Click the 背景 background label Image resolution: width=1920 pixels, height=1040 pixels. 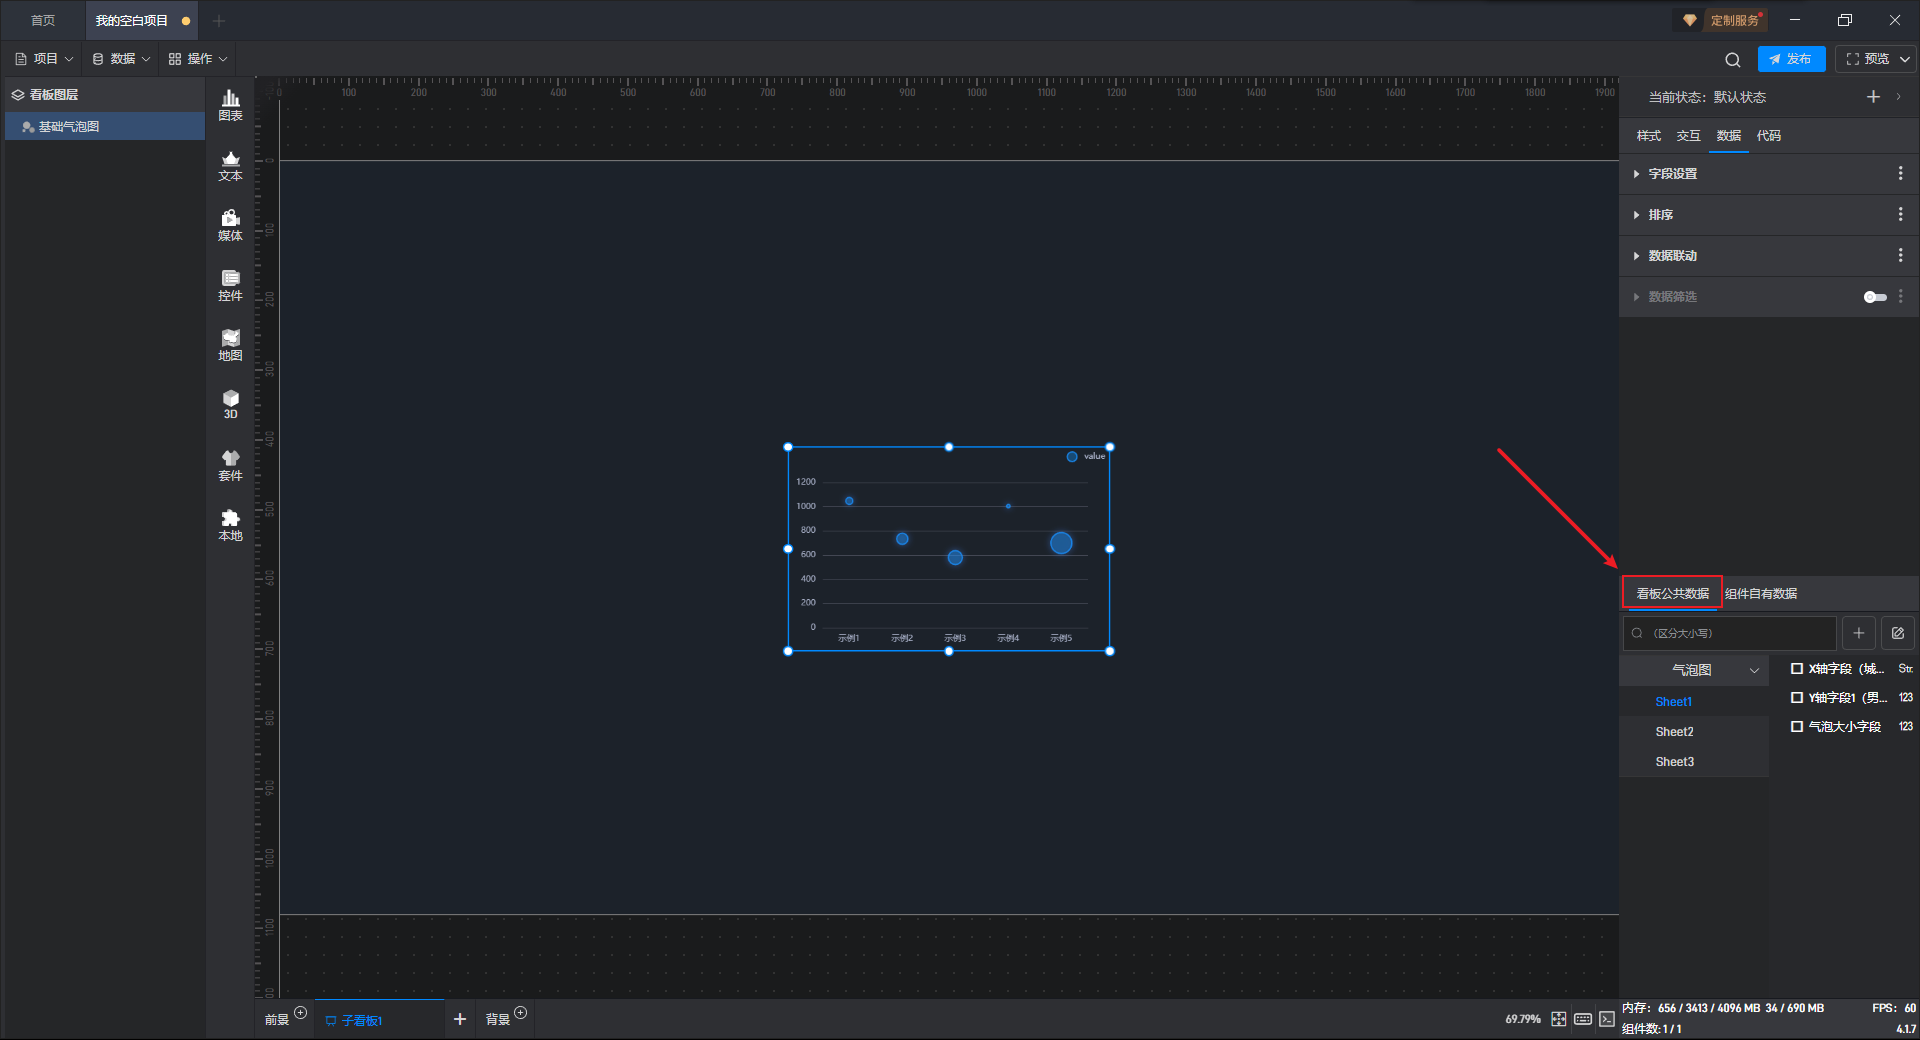pyautogui.click(x=498, y=1020)
